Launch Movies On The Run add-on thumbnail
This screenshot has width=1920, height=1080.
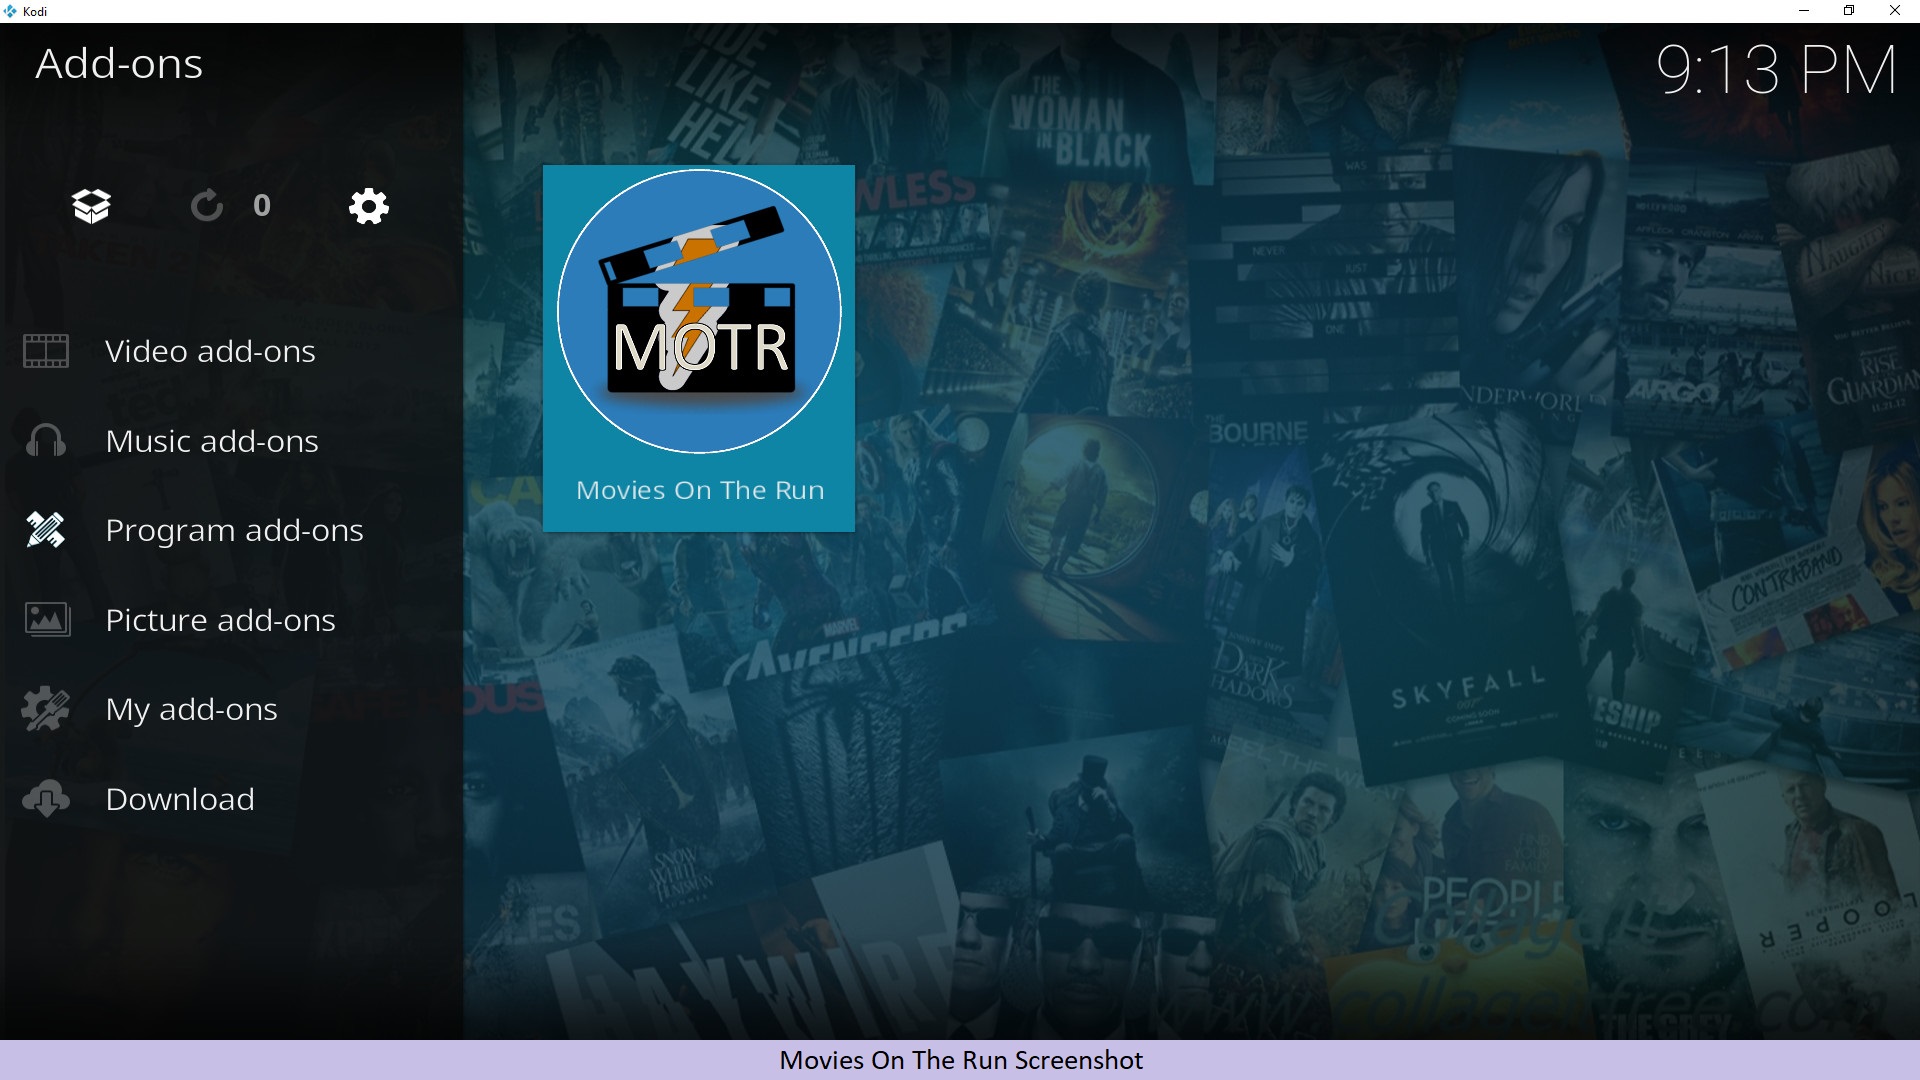pyautogui.click(x=699, y=311)
